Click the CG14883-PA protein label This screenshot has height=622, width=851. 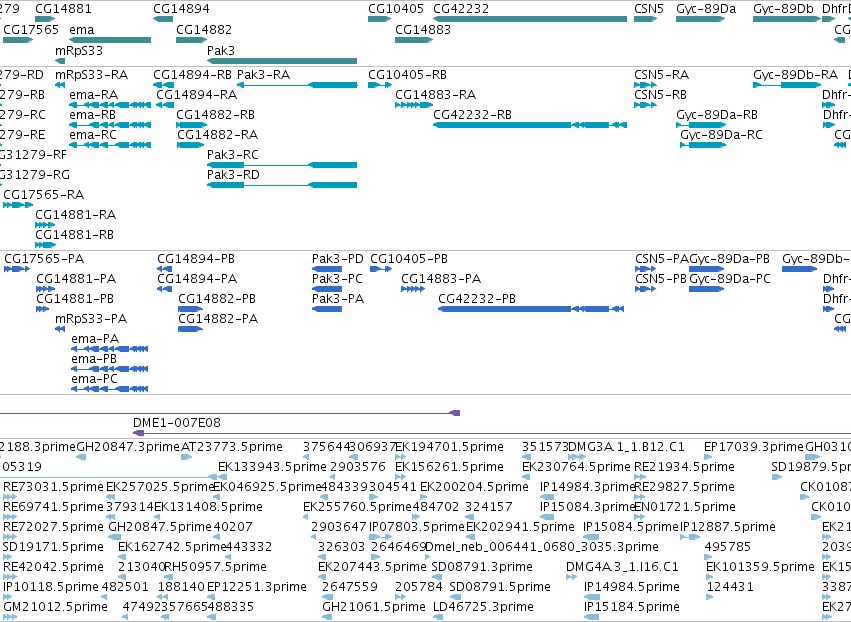441,278
